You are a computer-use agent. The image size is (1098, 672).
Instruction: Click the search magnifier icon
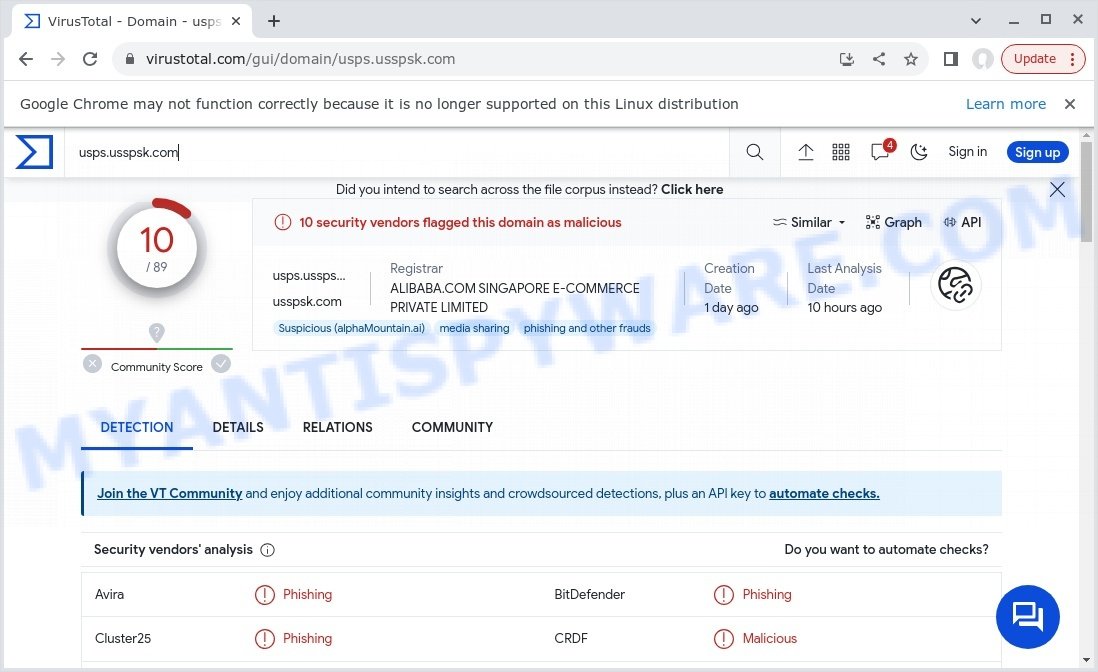click(x=754, y=152)
